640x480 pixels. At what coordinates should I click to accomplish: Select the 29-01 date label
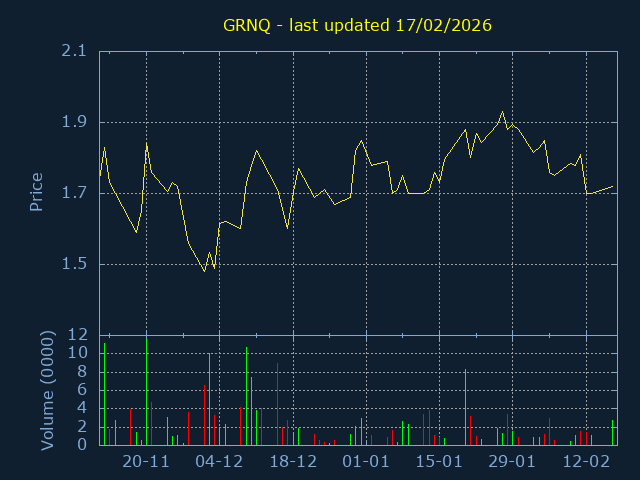512,462
